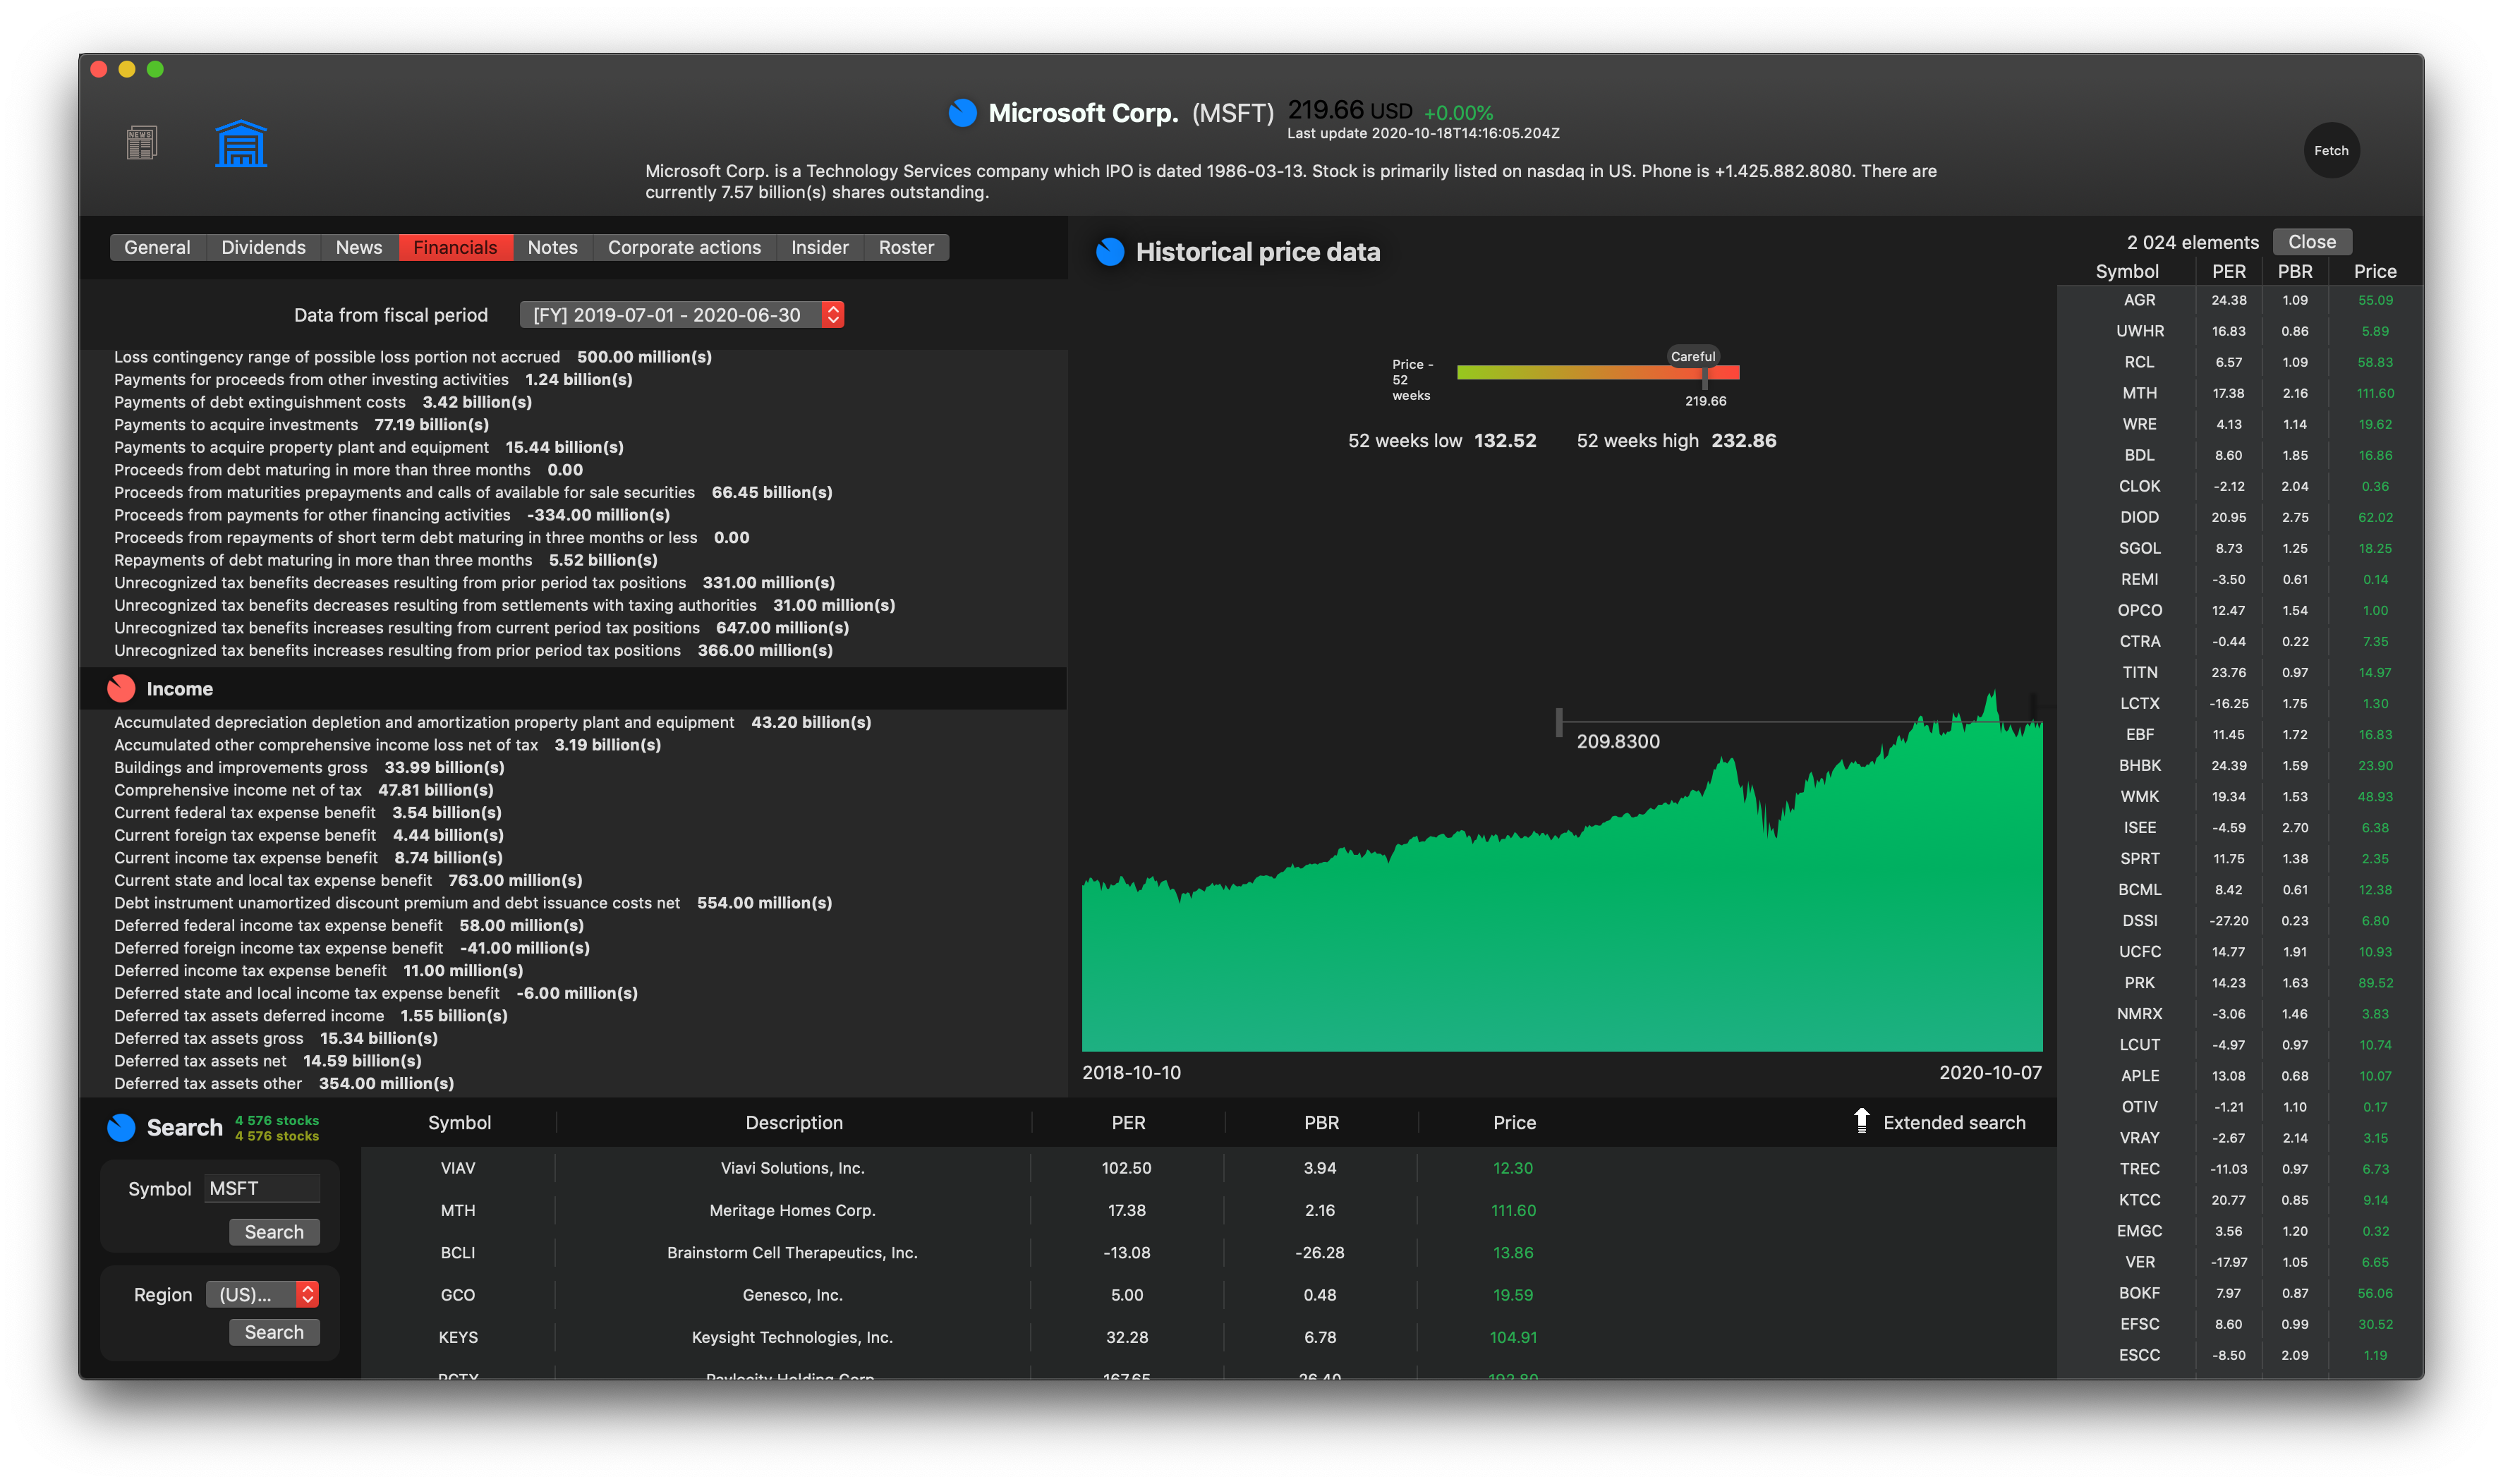2503x1484 pixels.
Task: Select DIOD in the side symbol list
Action: [x=2139, y=517]
